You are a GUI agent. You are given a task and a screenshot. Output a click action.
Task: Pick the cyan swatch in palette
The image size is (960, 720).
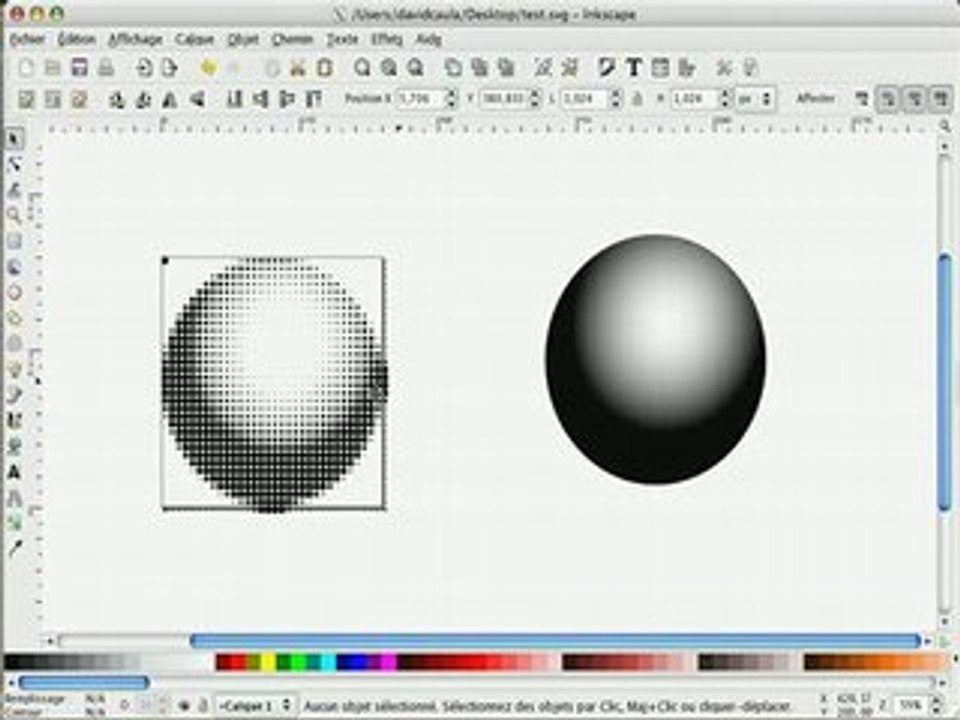coord(328,662)
